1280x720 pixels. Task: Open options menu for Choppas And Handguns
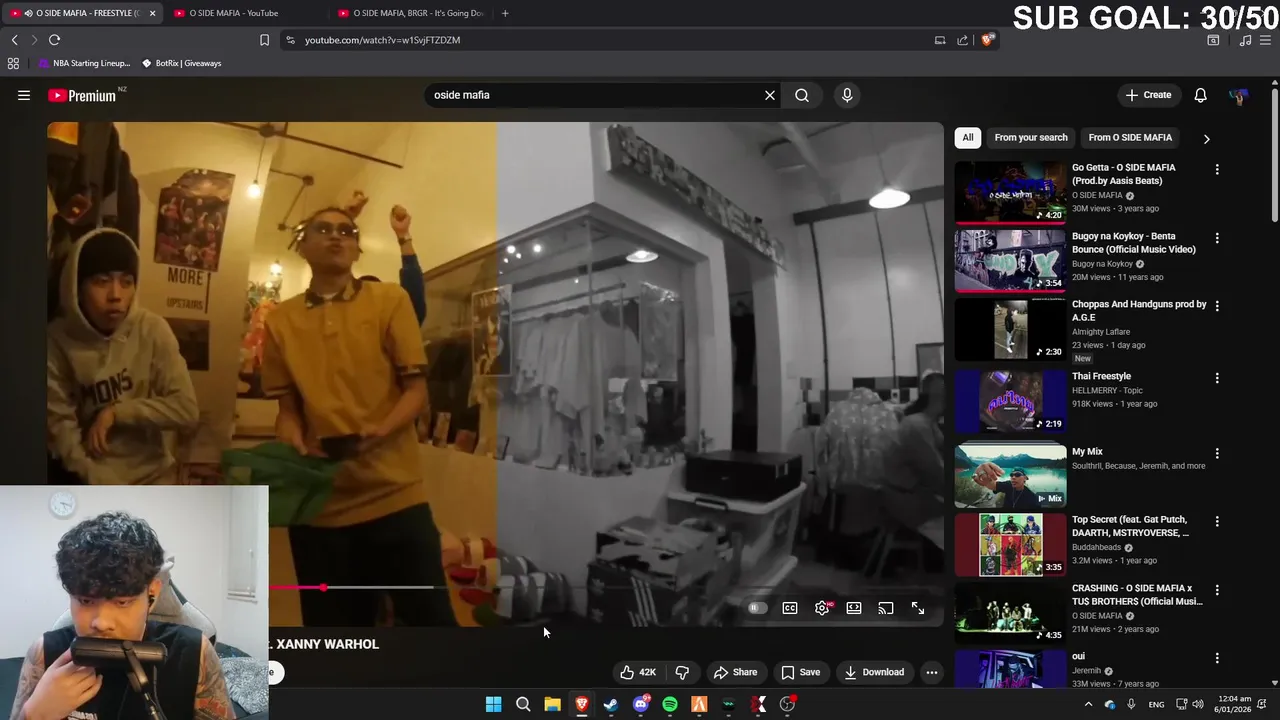1217,307
